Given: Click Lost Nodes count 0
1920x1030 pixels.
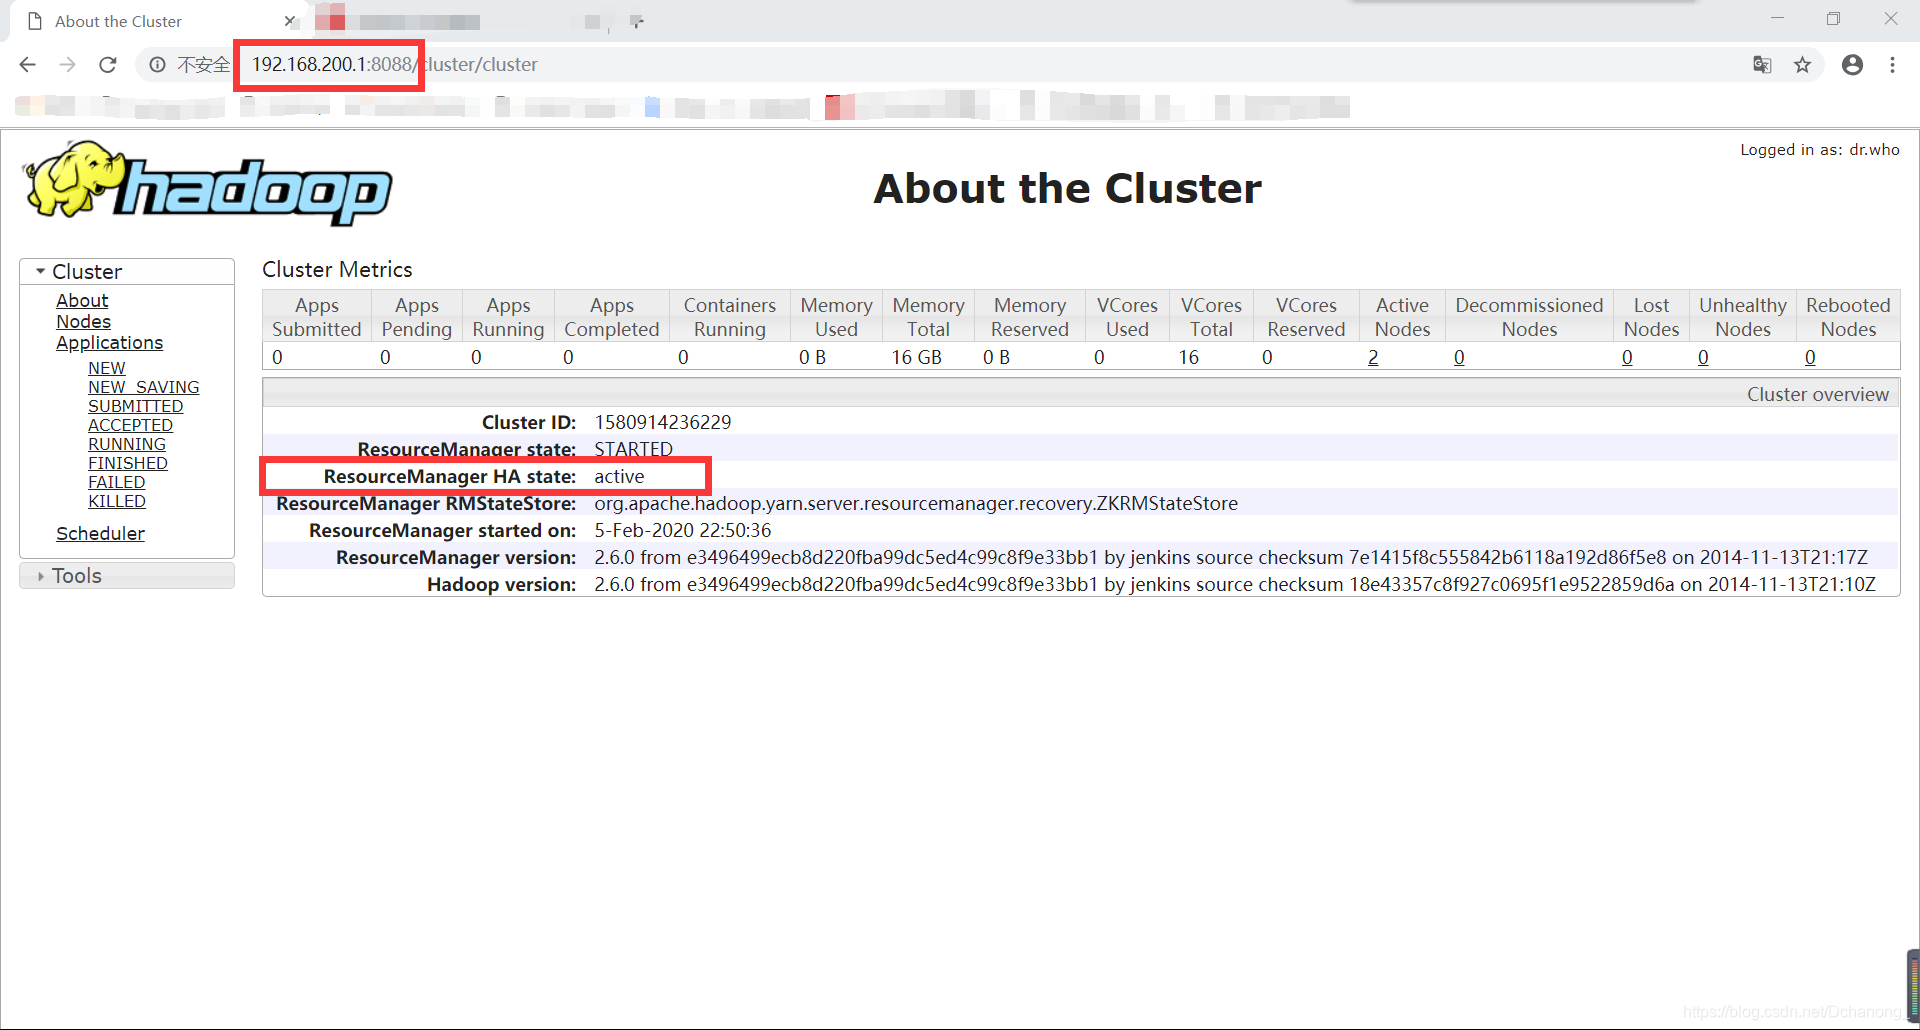Looking at the screenshot, I should click(x=1627, y=357).
